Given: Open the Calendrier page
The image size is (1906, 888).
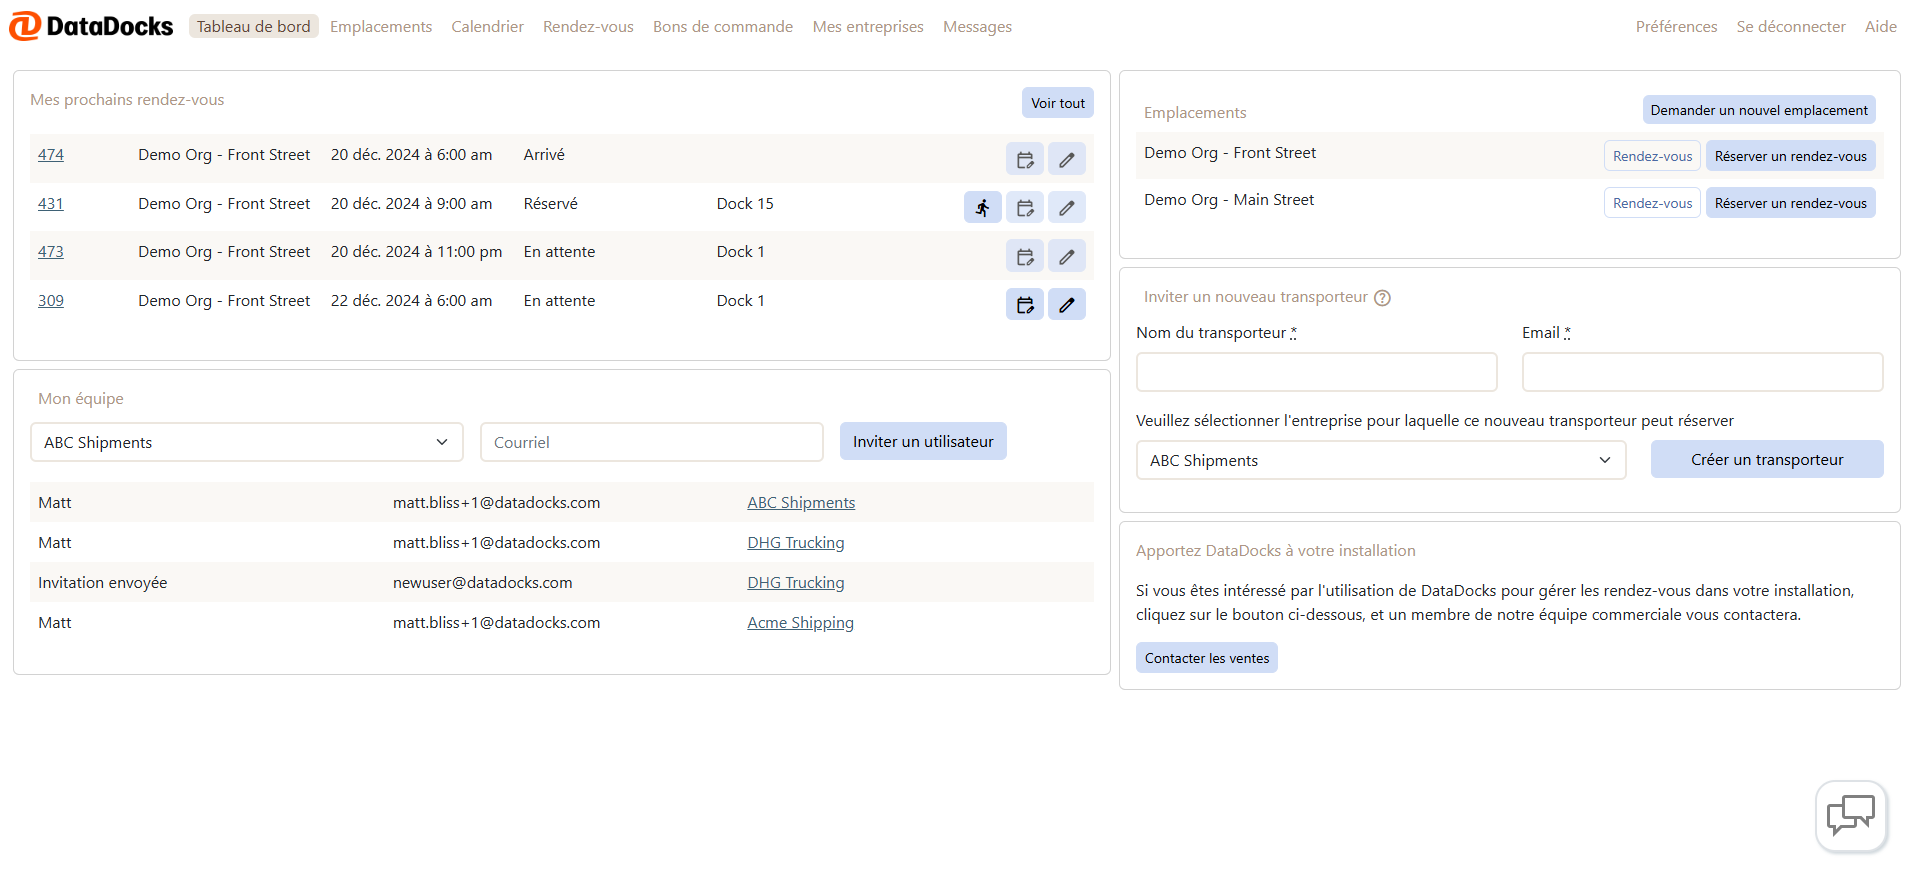Looking at the screenshot, I should [x=487, y=26].
